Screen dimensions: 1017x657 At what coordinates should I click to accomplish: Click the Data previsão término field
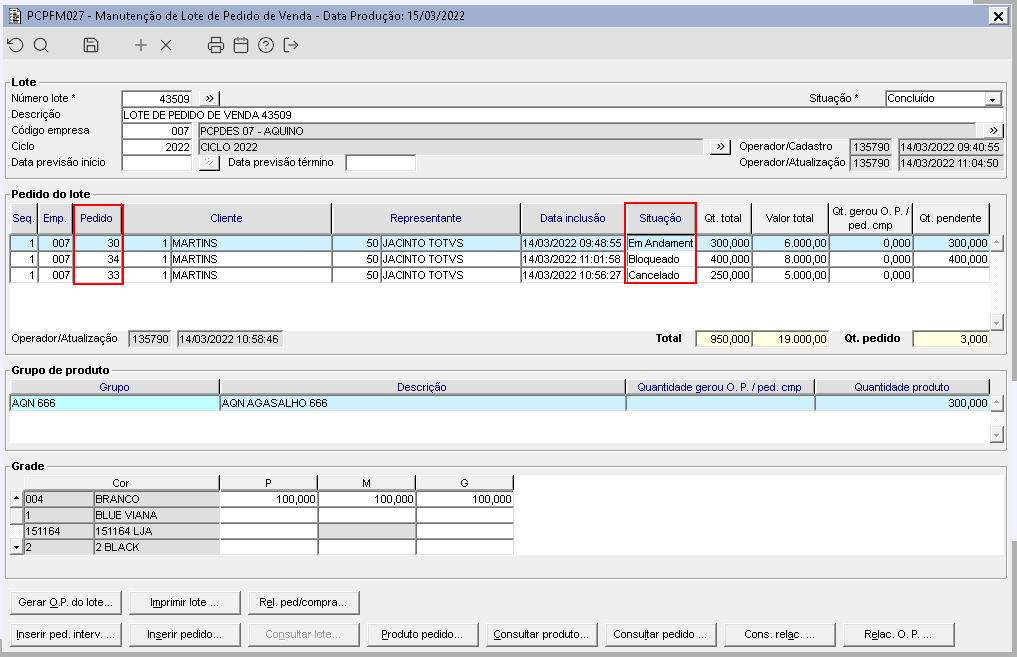[x=379, y=163]
